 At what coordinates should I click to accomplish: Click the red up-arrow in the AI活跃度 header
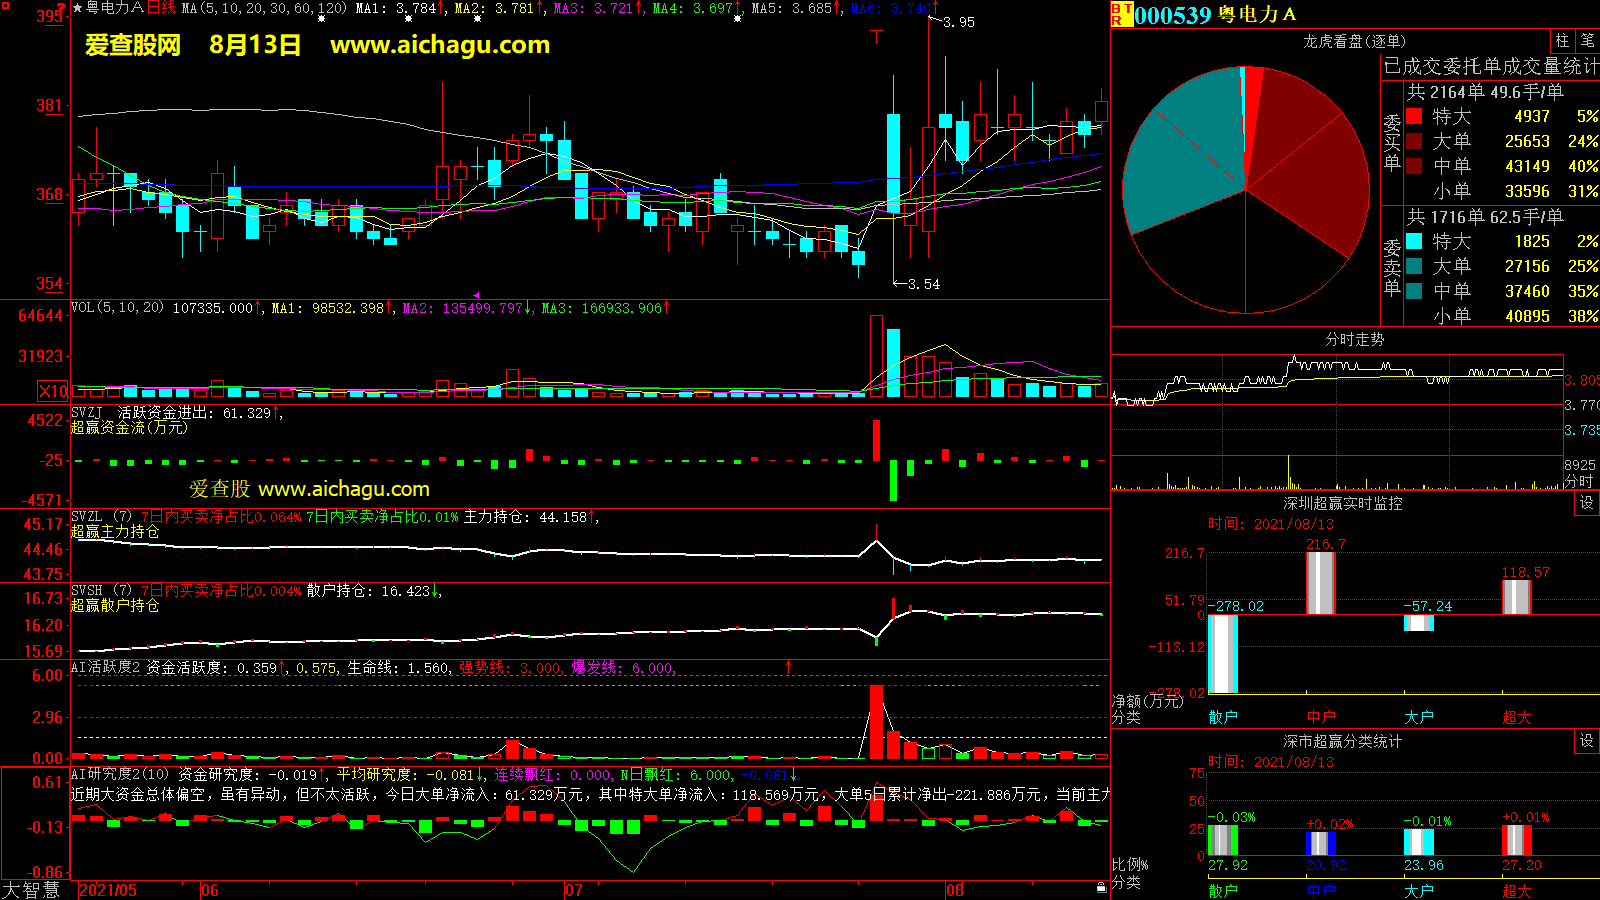click(789, 667)
